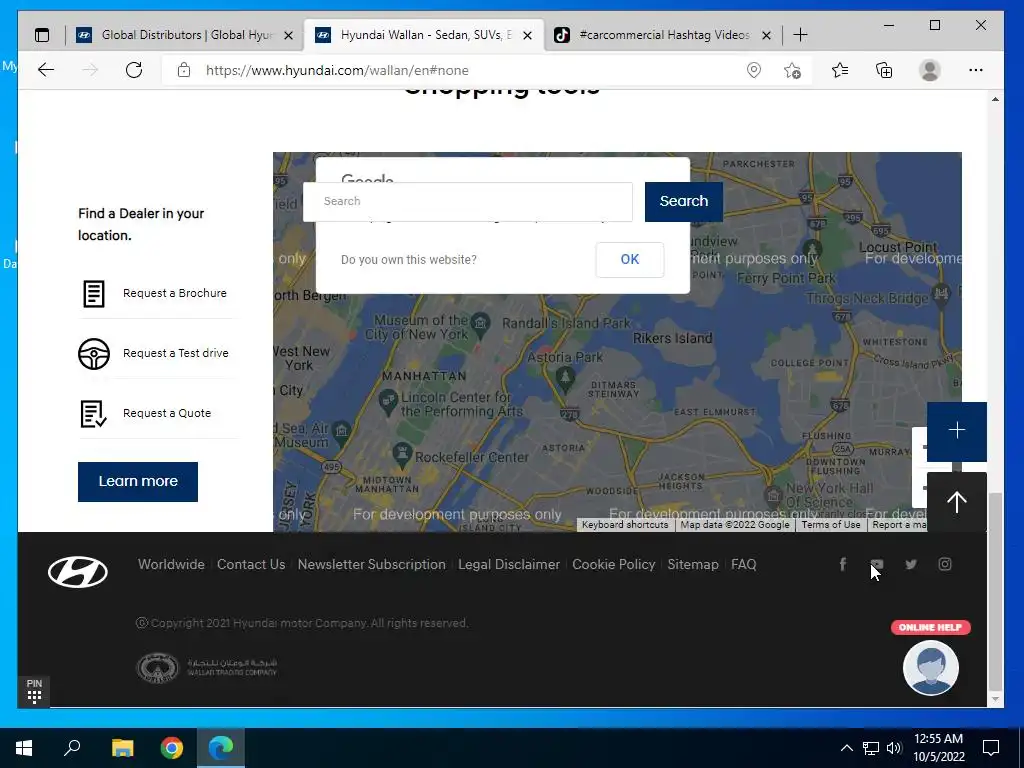Click the Do you own this website link
This screenshot has width=1024, height=768.
tap(409, 259)
